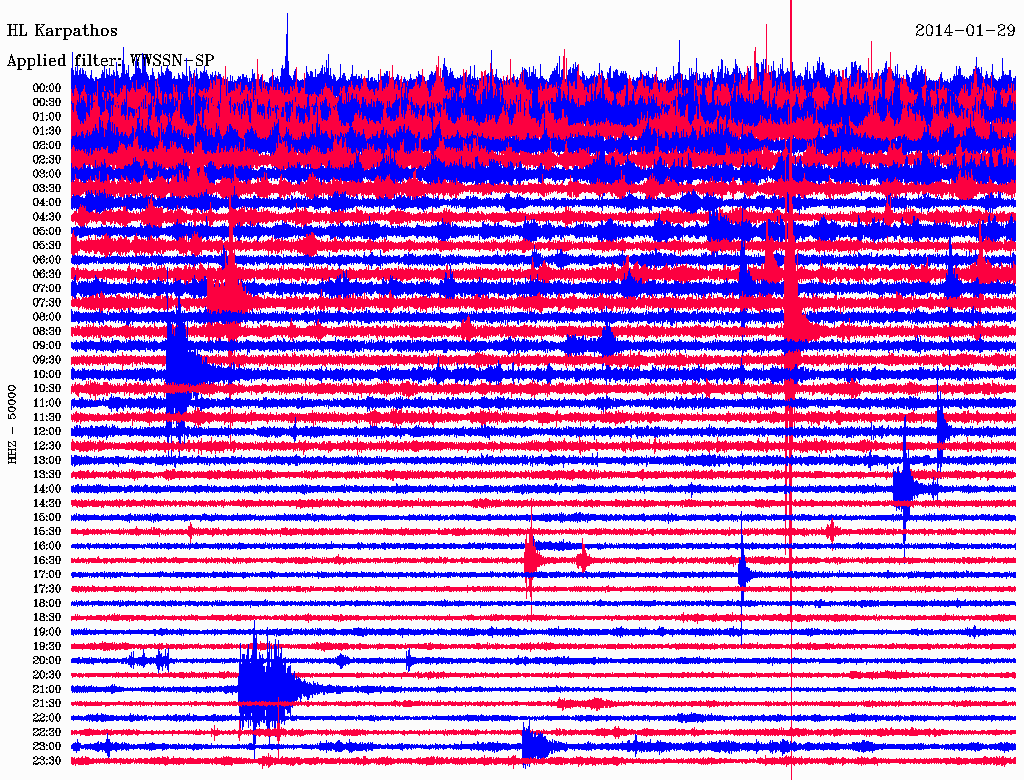Viewport: 1024px width, 780px height.
Task: Click the 20:30 time label
Action: click(x=47, y=675)
